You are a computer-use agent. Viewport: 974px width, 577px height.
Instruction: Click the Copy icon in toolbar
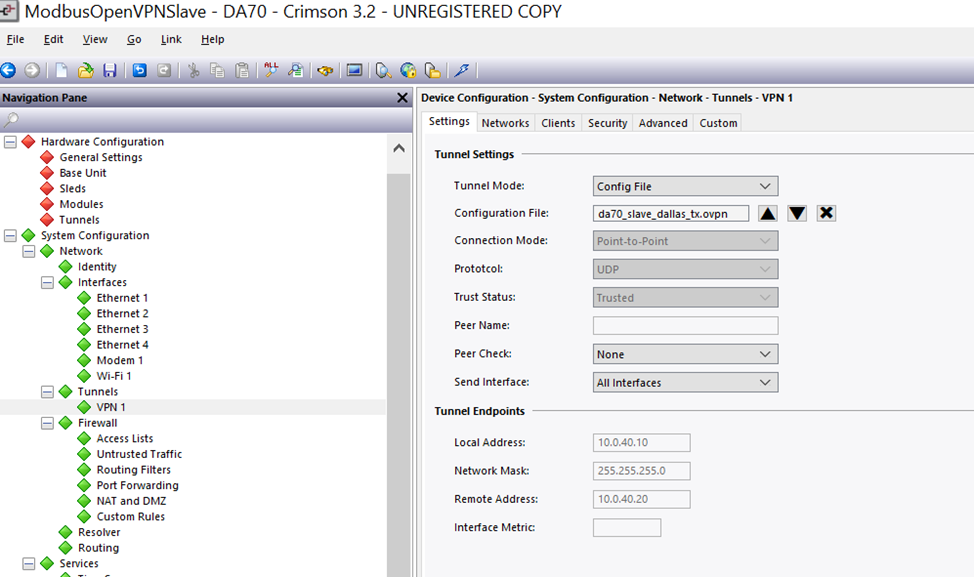pyautogui.click(x=217, y=71)
